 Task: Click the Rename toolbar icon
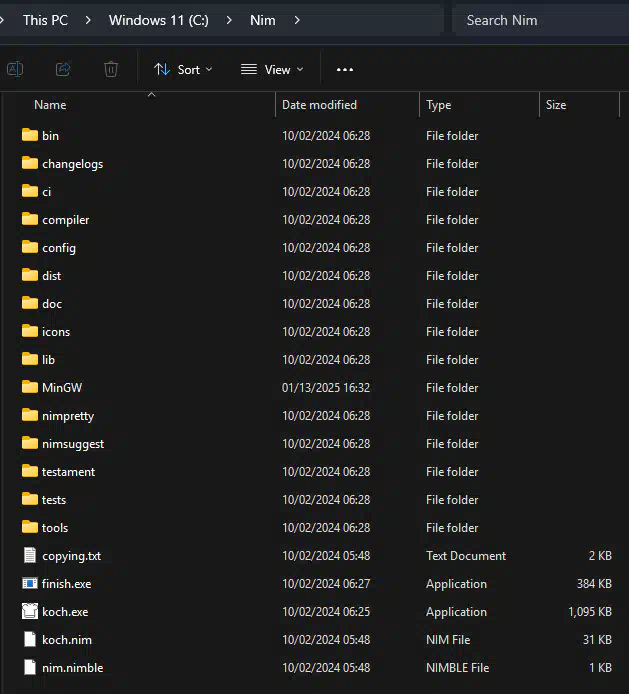(x=15, y=69)
